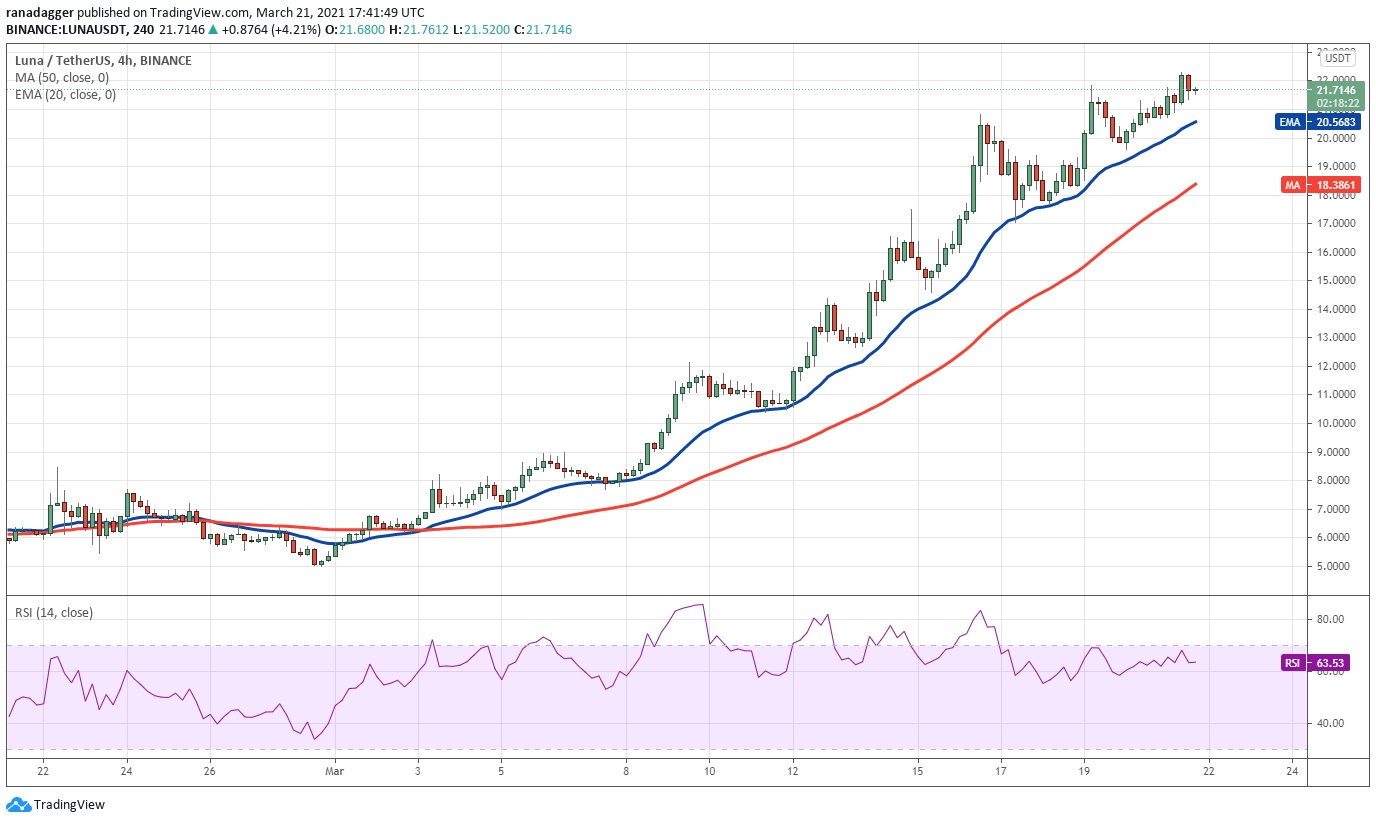This screenshot has height=823, width=1376.
Task: Click the '26' label on date axis
Action: click(208, 771)
